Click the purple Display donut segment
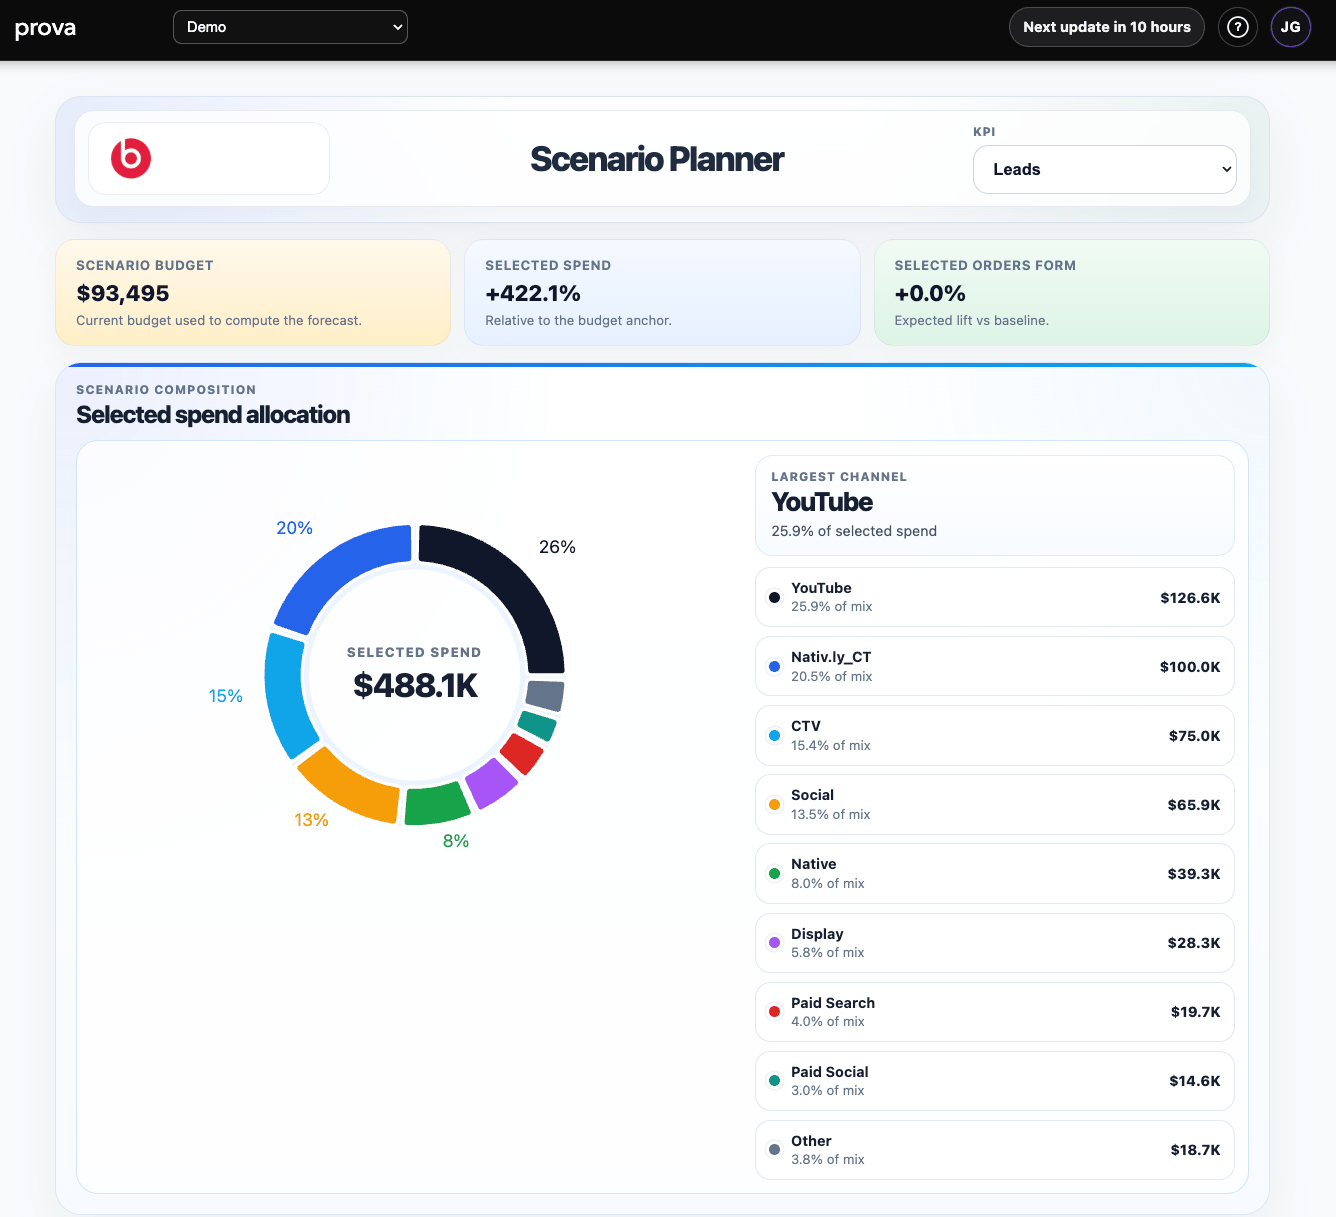 click(x=491, y=782)
